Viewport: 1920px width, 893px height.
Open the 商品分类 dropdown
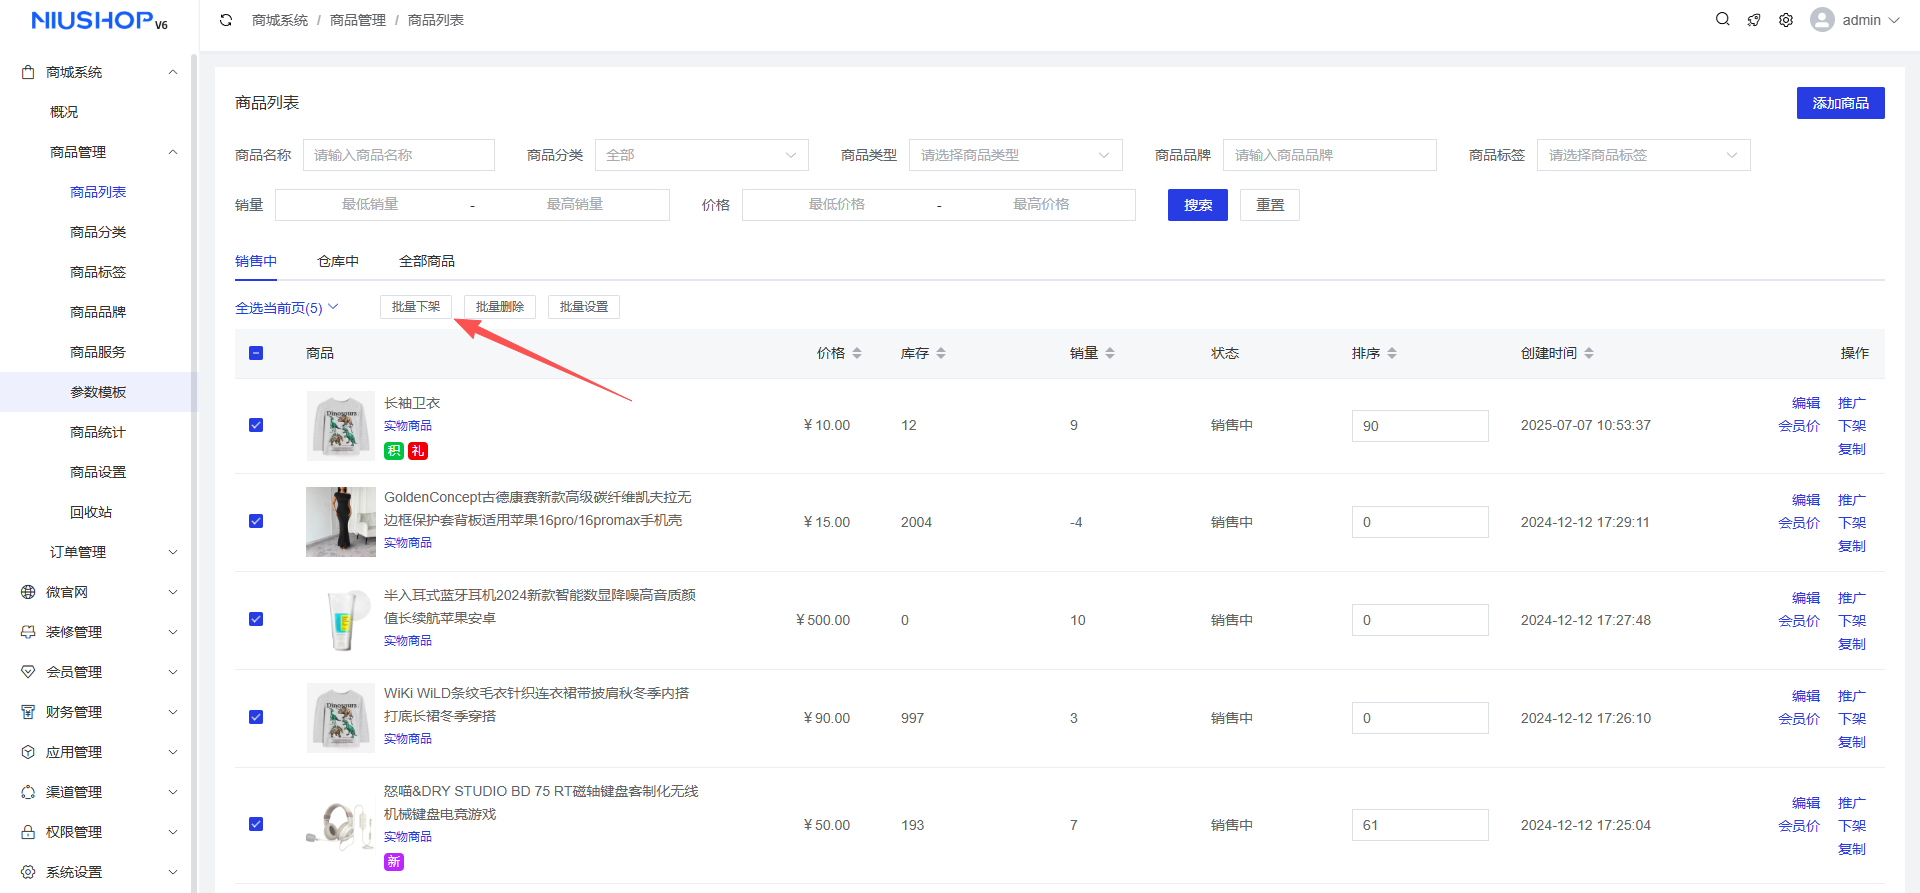click(x=701, y=155)
